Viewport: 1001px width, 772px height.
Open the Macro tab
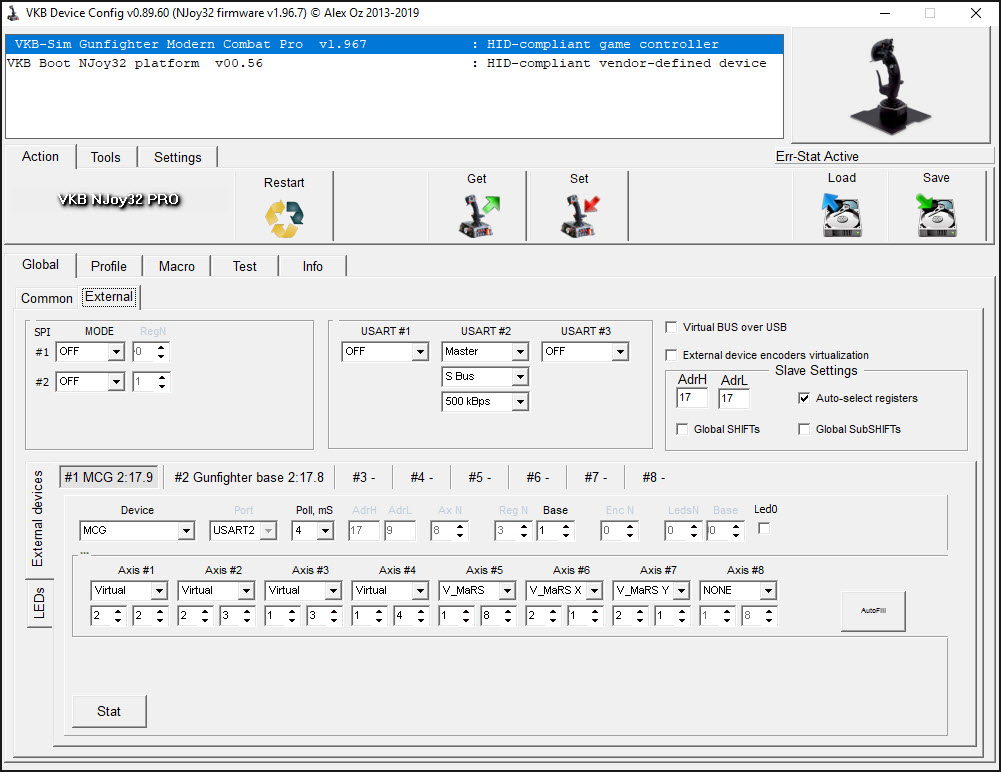[x=177, y=266]
